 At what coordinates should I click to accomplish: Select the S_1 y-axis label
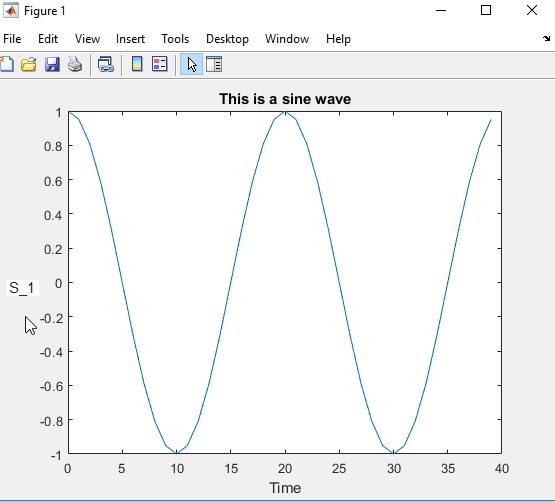point(22,288)
